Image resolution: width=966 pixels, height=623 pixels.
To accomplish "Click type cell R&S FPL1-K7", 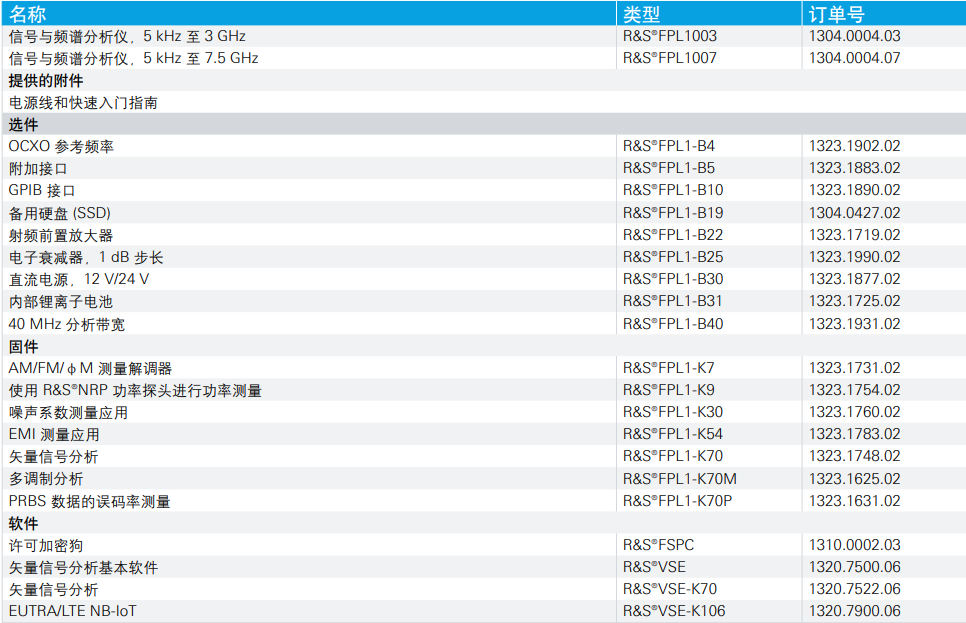I will [x=668, y=369].
